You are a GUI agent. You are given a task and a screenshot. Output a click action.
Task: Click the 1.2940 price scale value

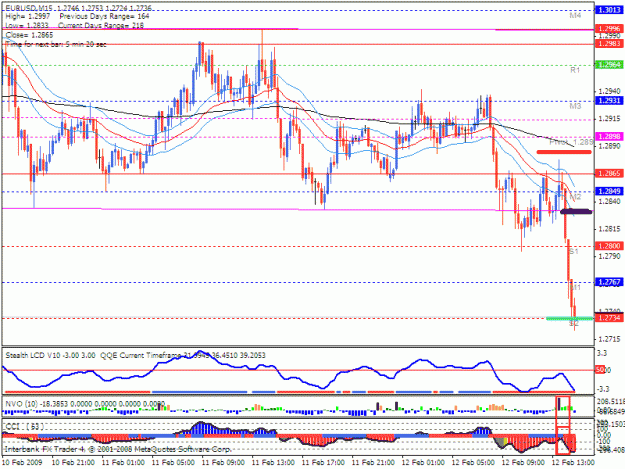click(x=610, y=91)
